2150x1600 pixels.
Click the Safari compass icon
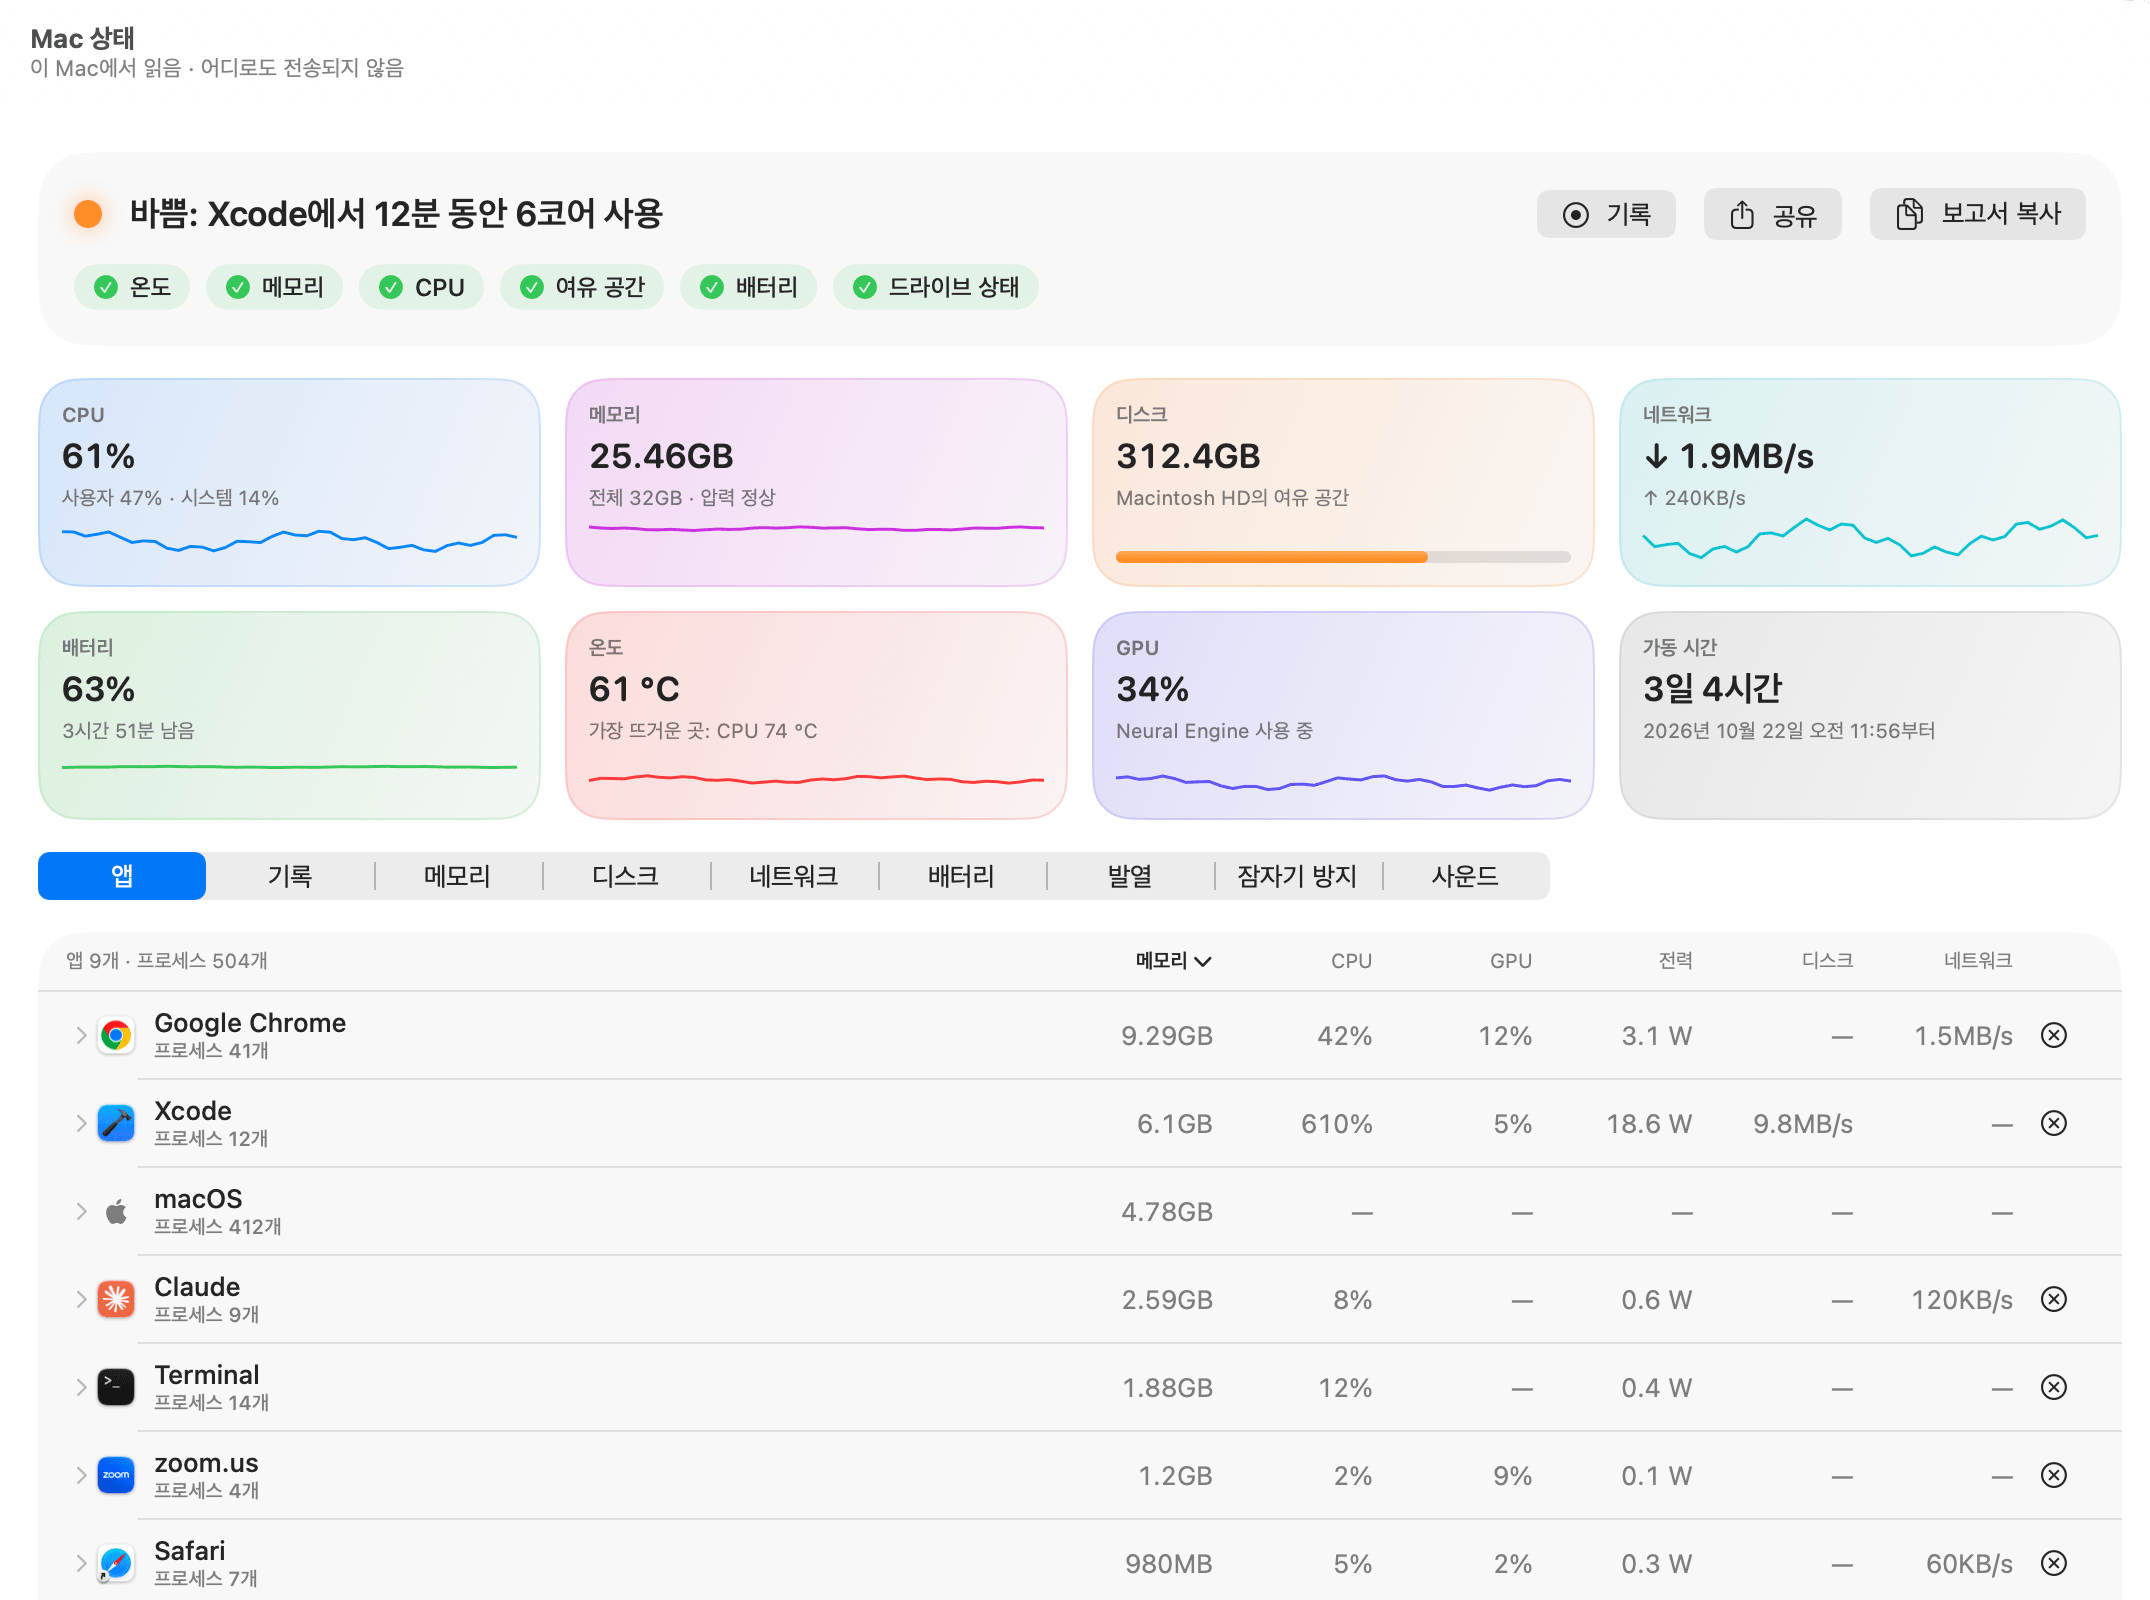(x=116, y=1564)
